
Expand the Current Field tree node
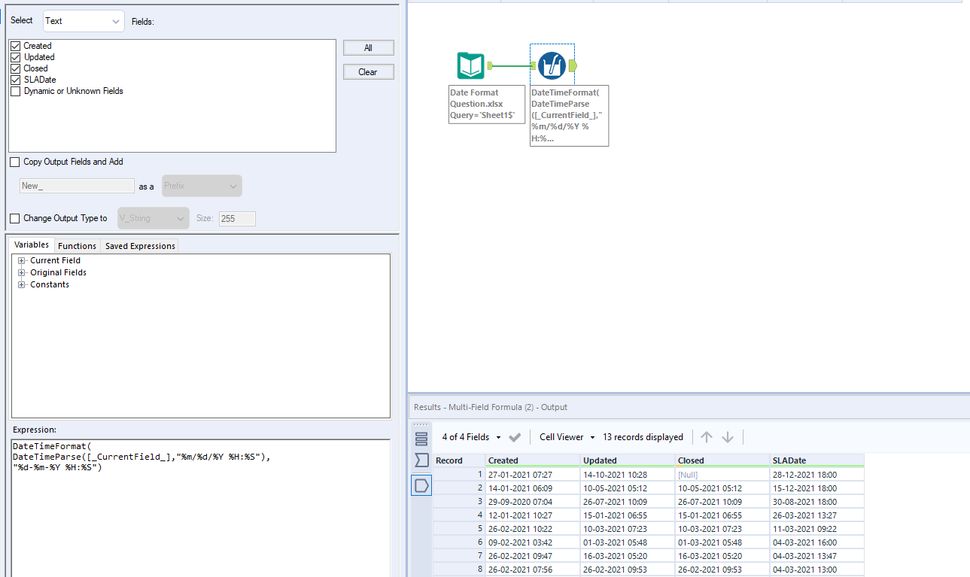coord(22,260)
